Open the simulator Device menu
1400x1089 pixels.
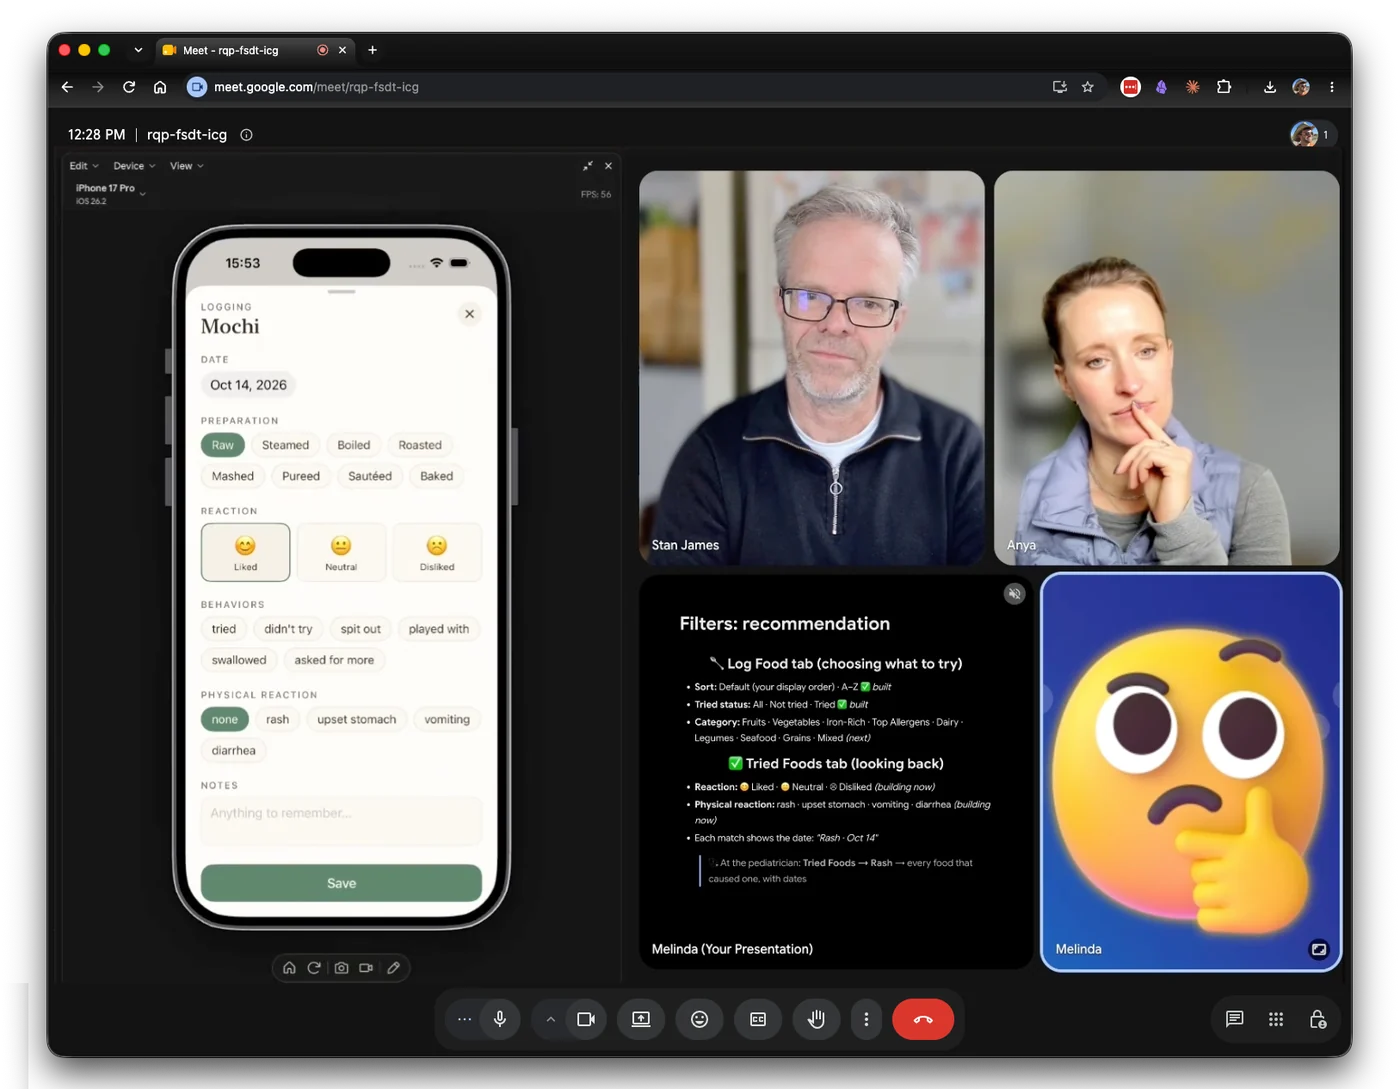(x=134, y=166)
